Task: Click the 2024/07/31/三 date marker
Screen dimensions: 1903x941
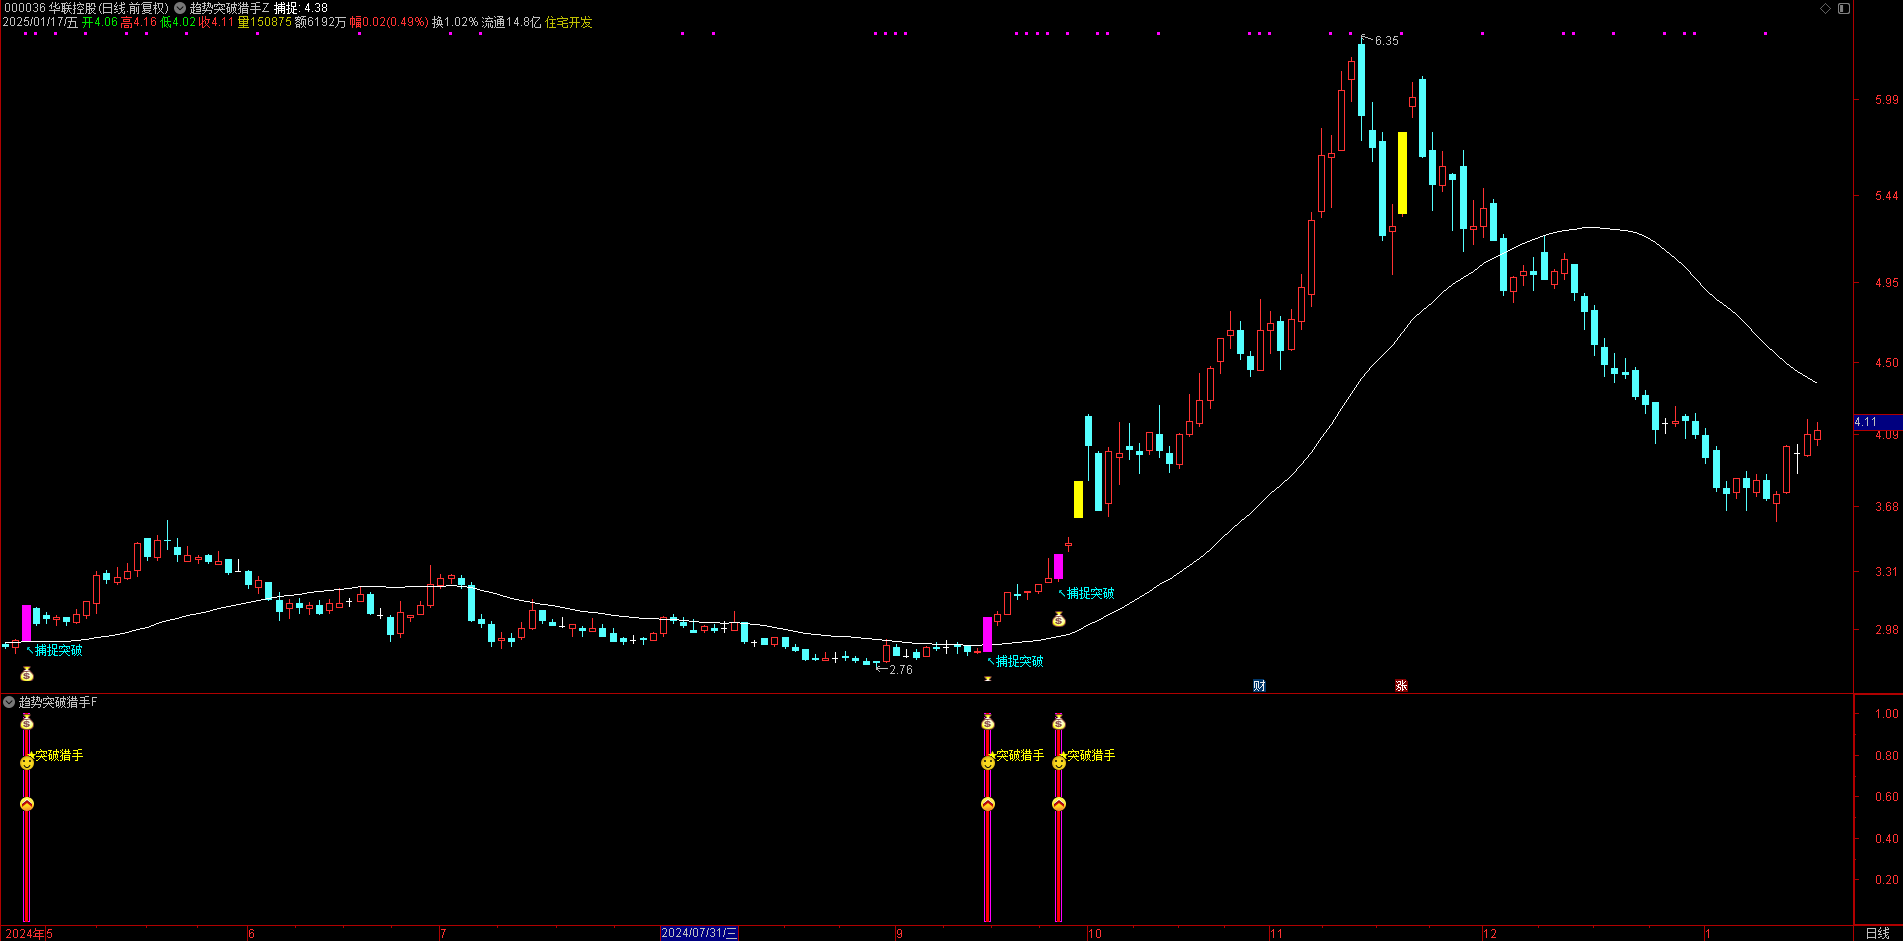Action: click(699, 933)
